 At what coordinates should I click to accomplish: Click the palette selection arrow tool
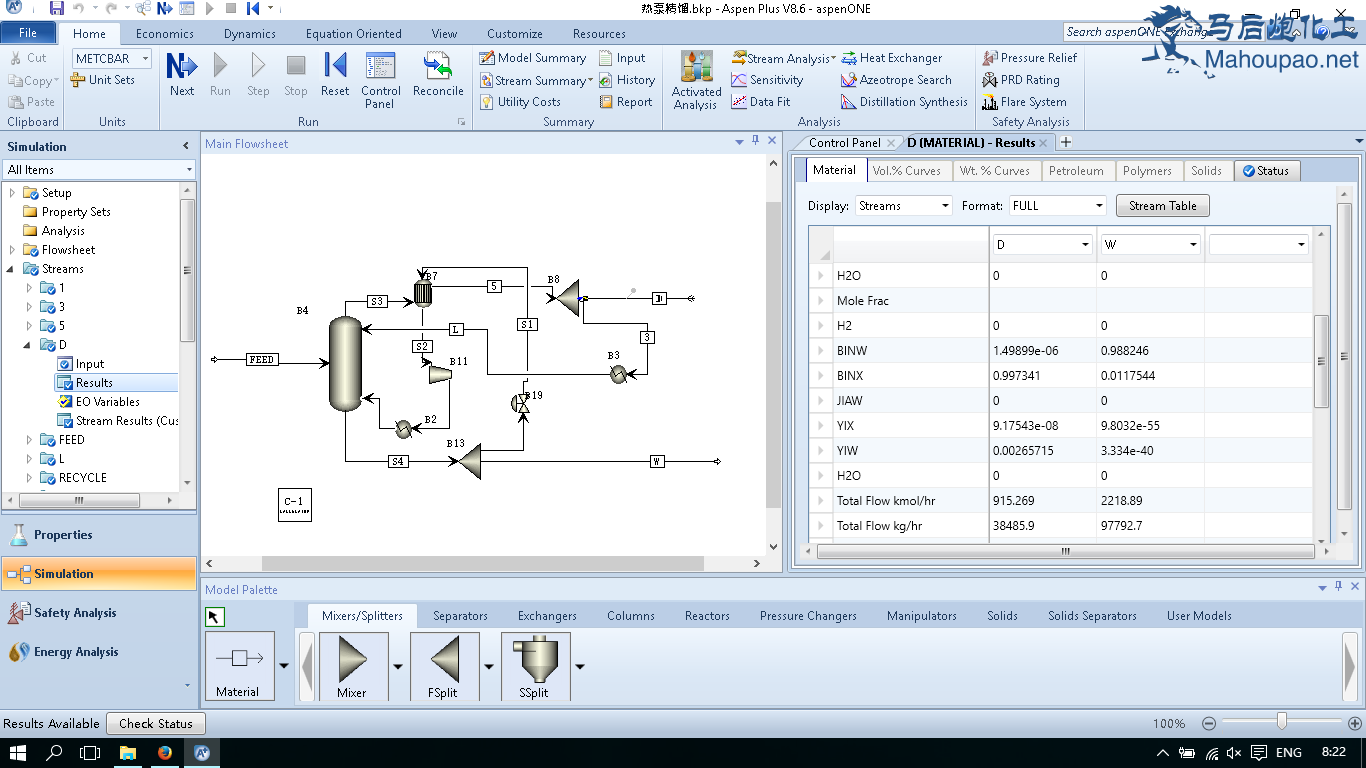(x=214, y=617)
